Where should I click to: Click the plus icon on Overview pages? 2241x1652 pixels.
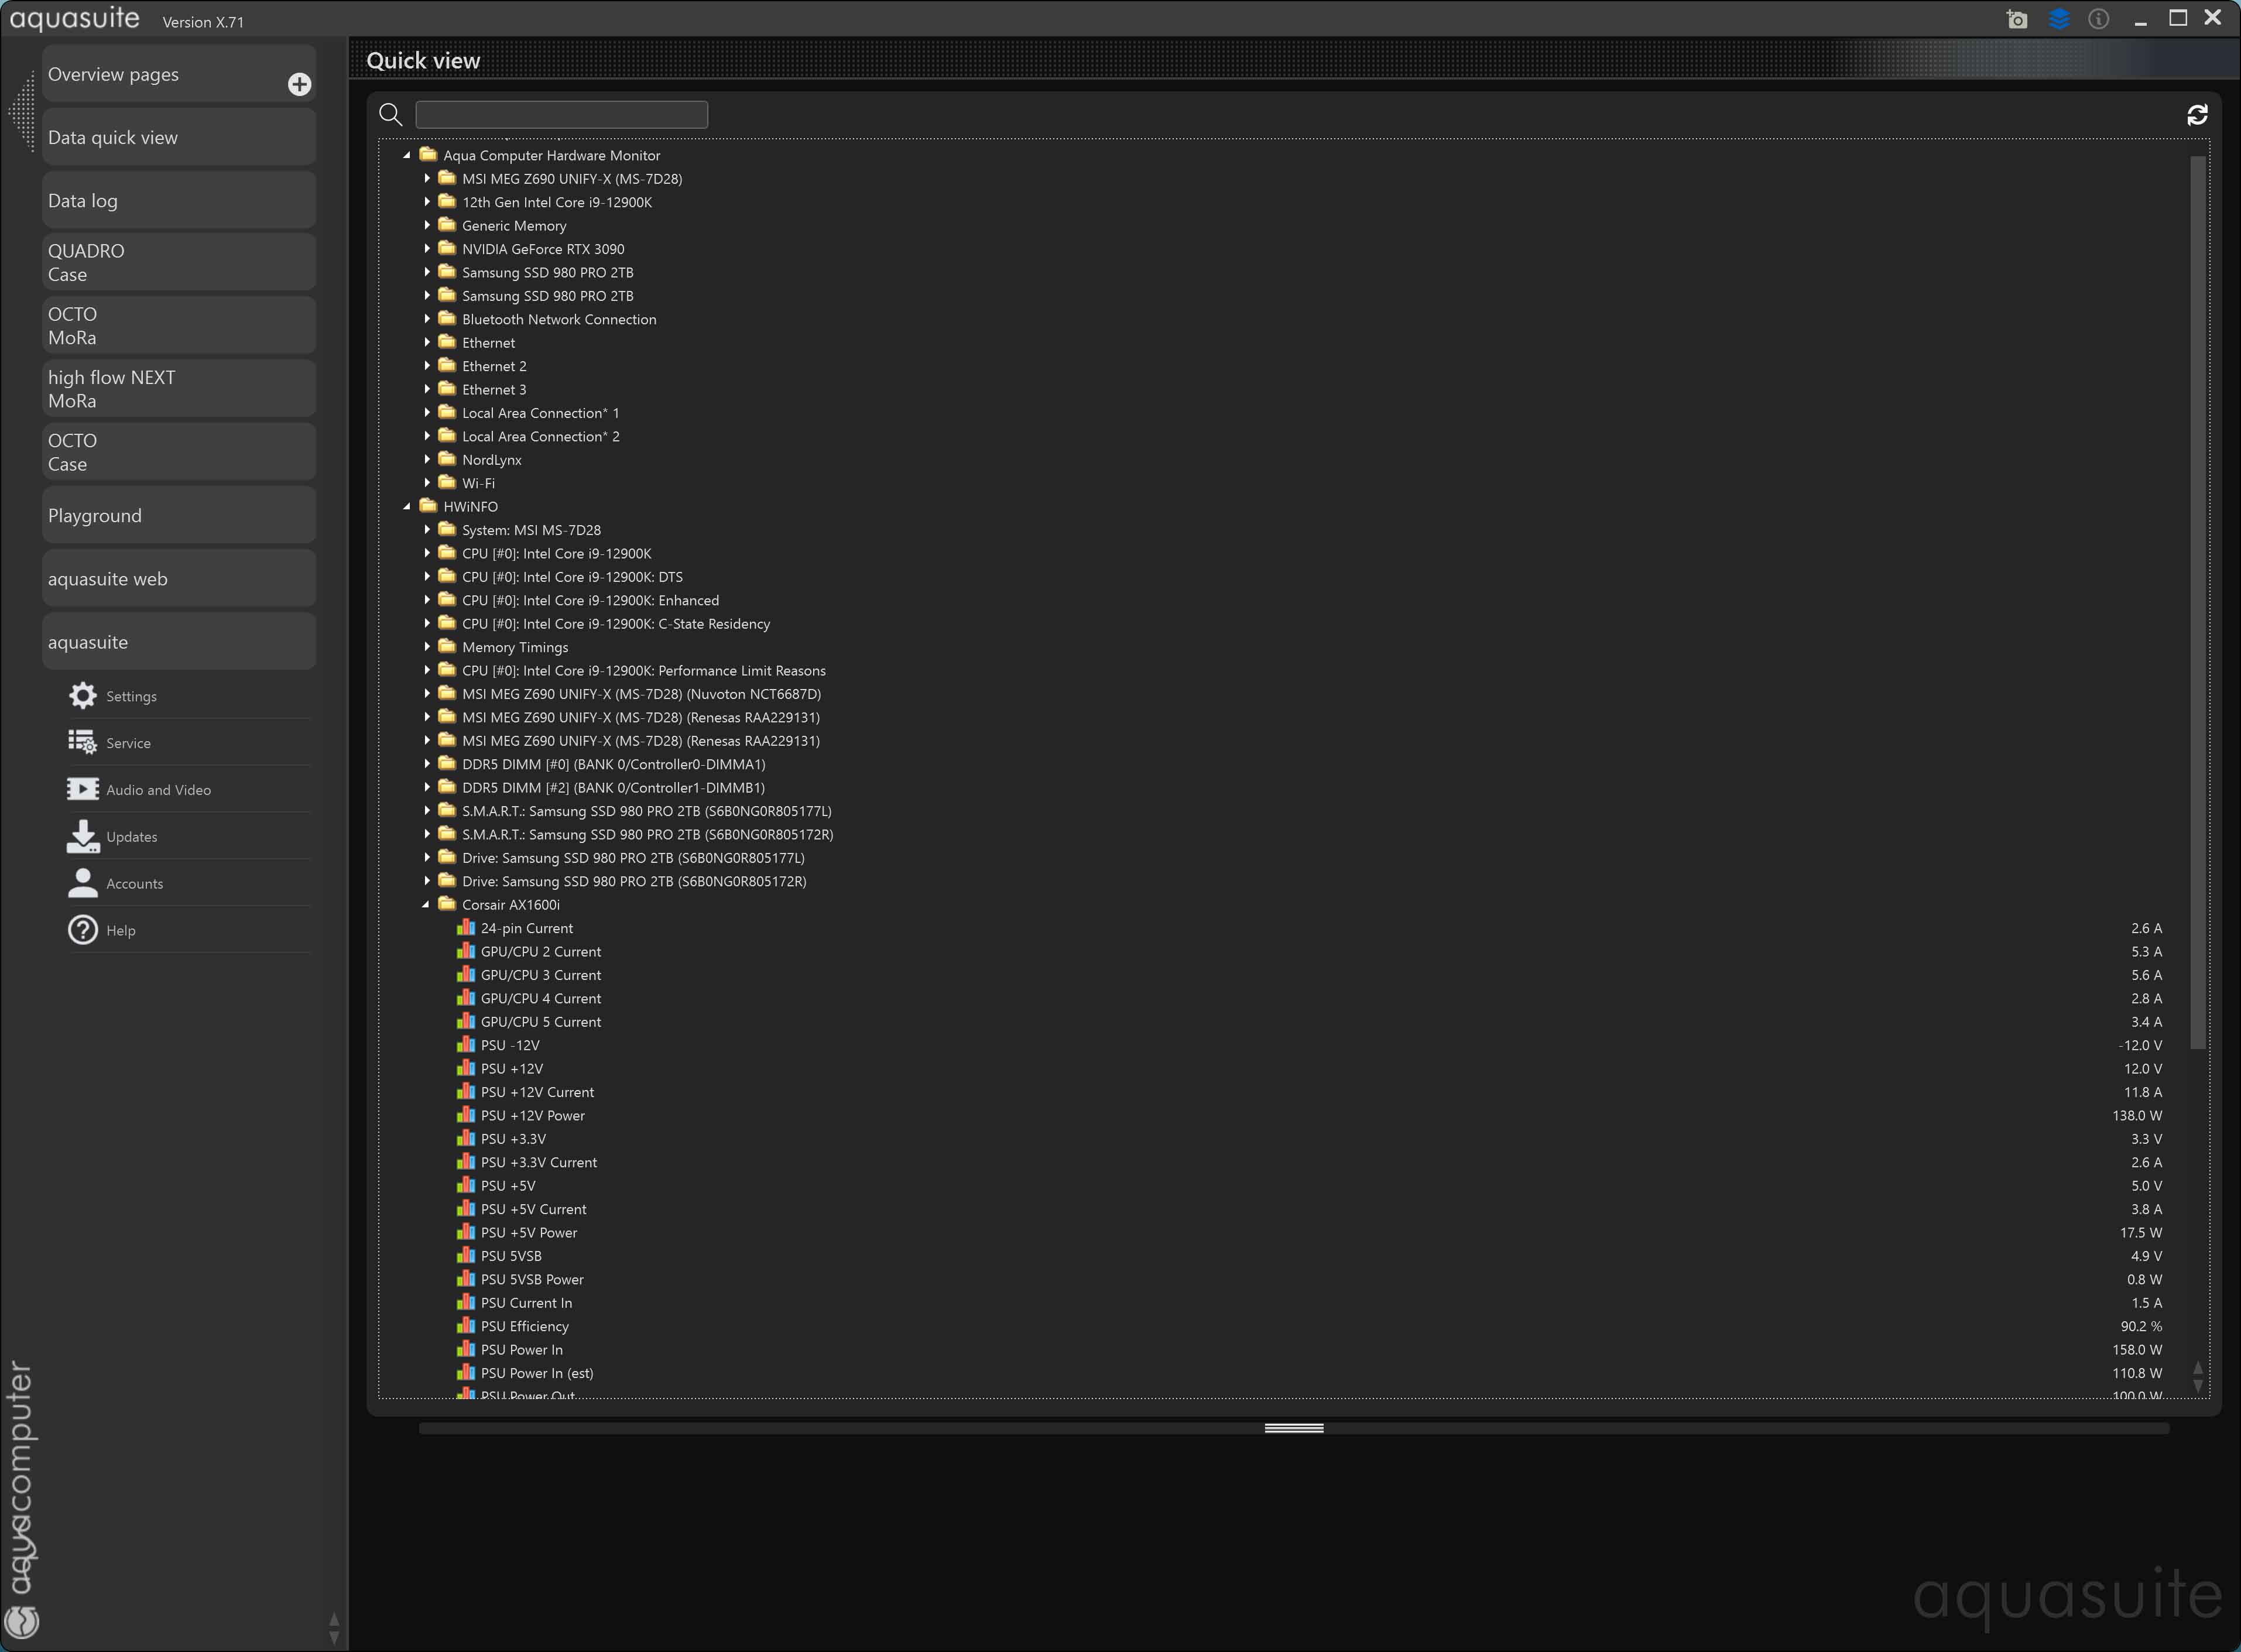tap(299, 84)
